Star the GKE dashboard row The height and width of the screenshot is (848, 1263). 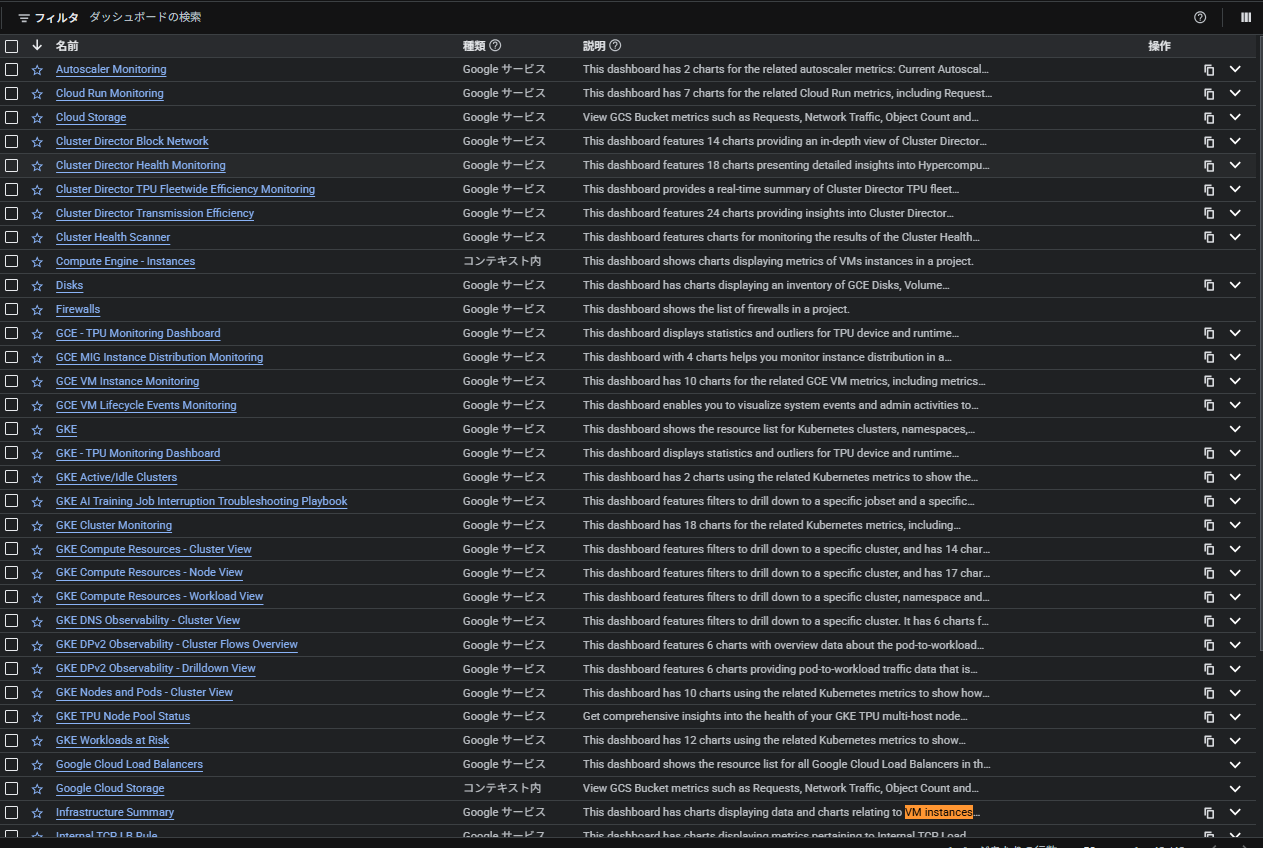37,430
